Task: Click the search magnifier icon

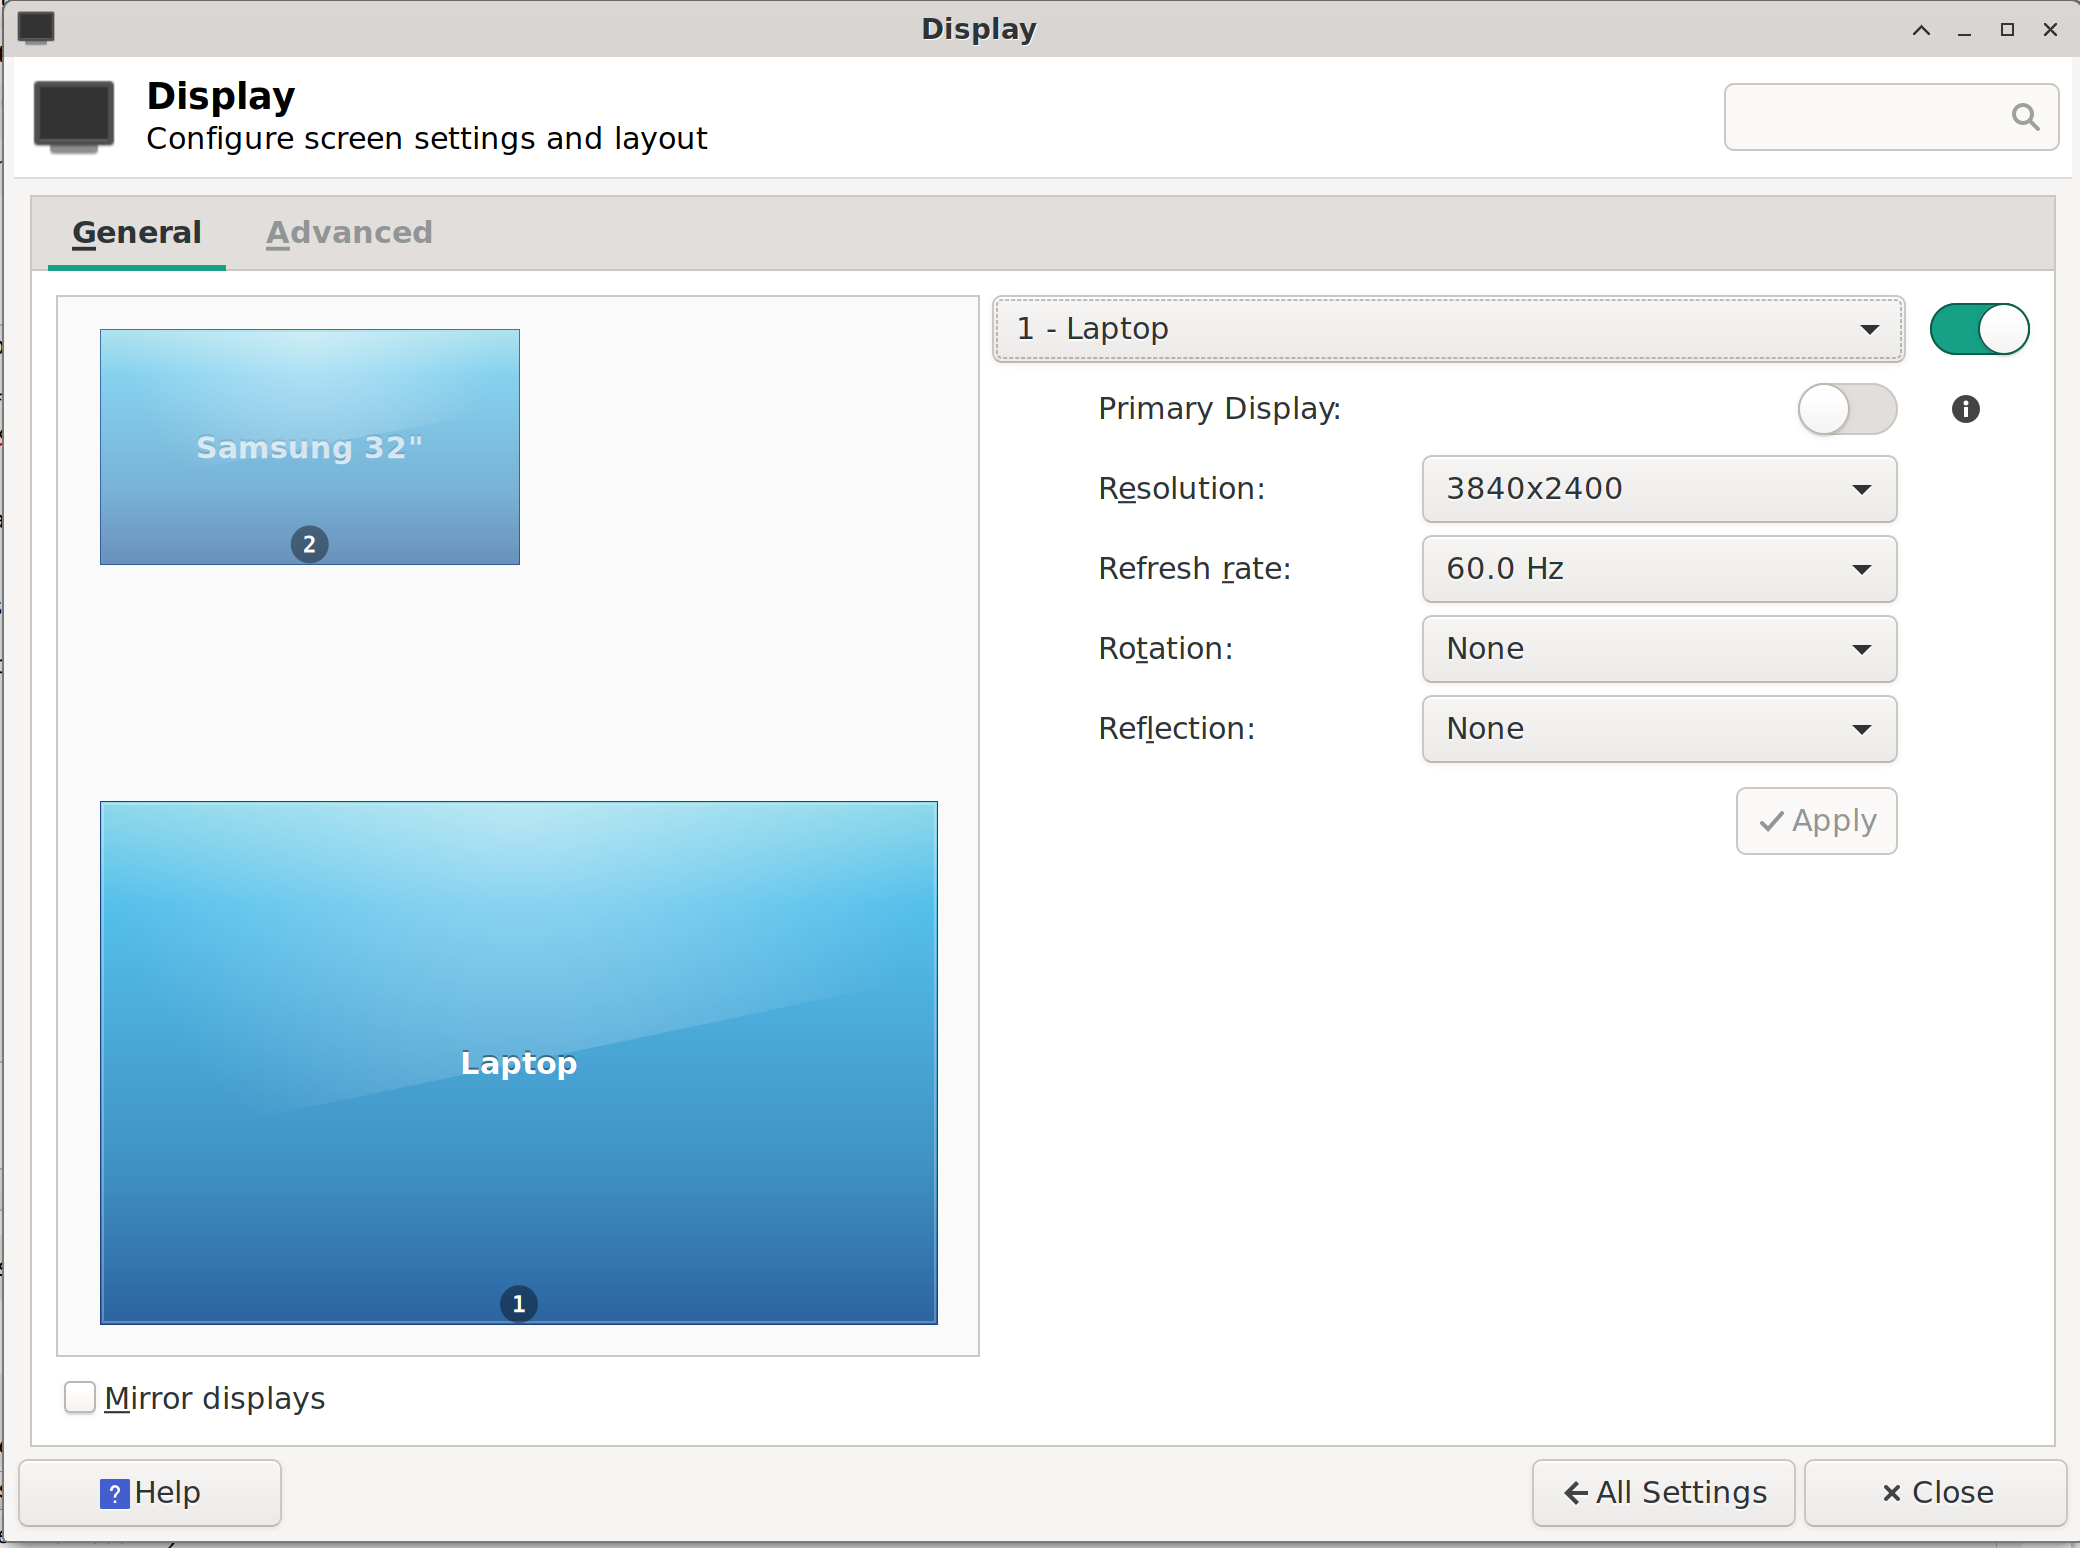Action: tap(2025, 117)
